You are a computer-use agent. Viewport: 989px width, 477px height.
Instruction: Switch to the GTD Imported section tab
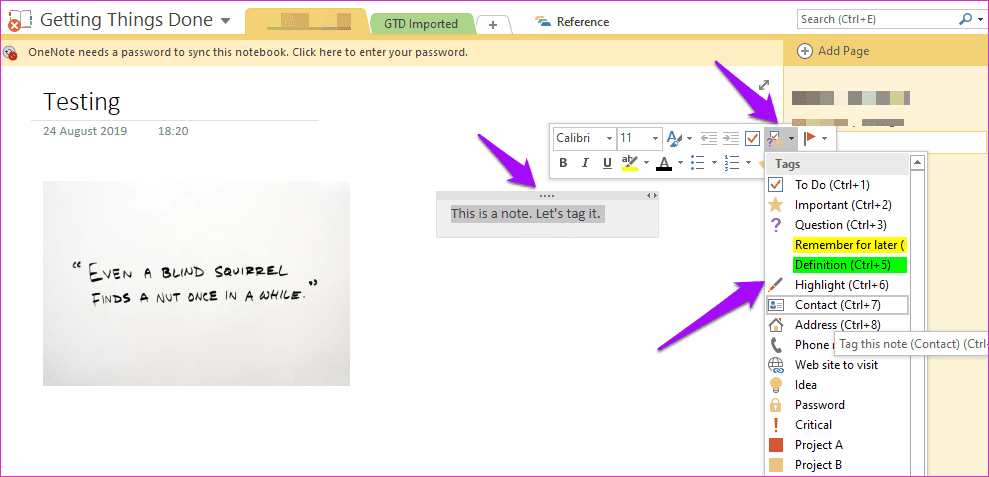coord(421,24)
